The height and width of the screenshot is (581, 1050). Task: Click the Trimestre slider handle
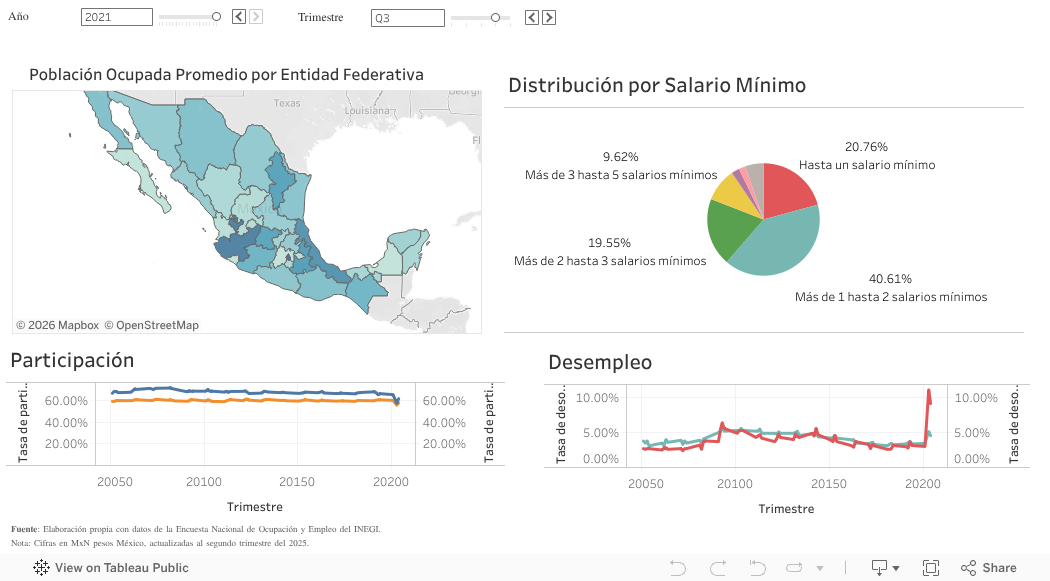tap(495, 18)
